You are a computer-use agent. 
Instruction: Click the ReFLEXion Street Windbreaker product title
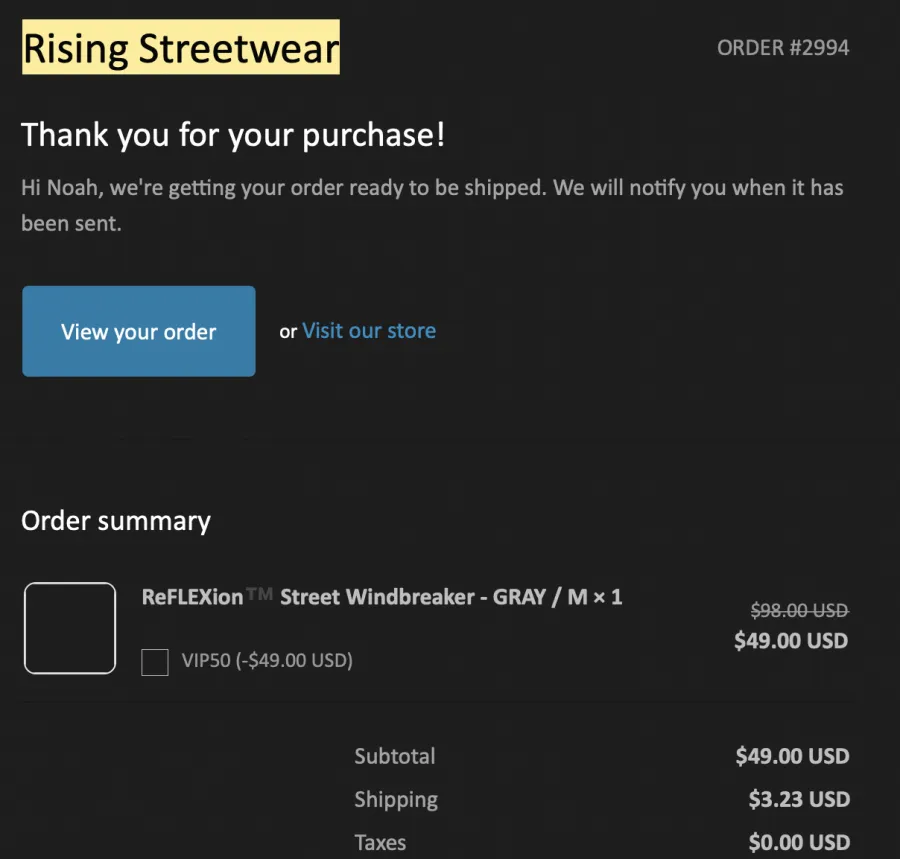[x=382, y=597]
